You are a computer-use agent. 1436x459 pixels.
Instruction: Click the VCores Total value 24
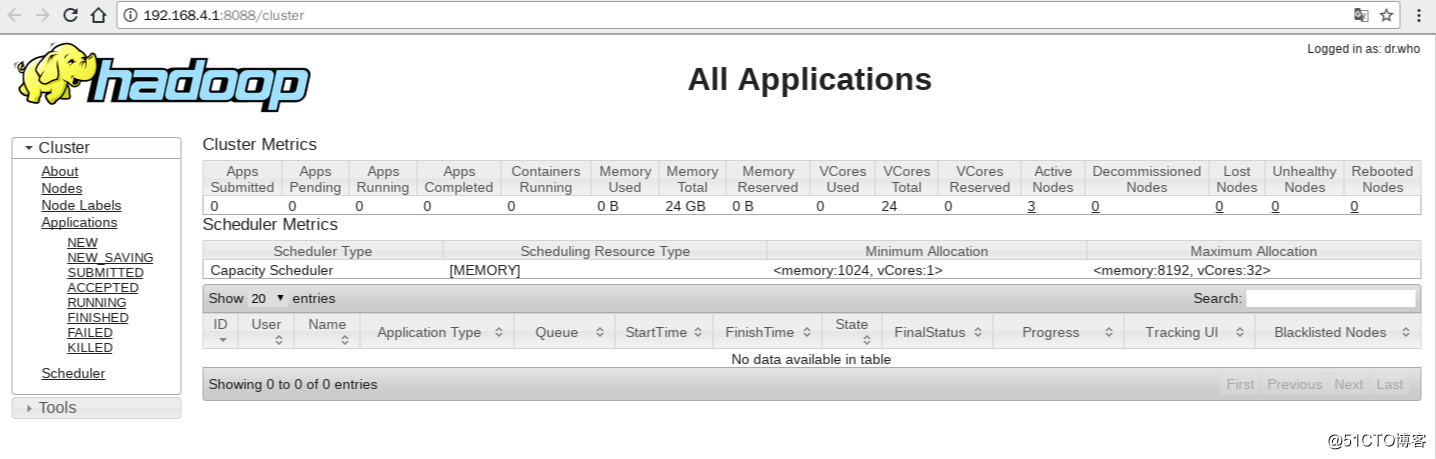pos(889,206)
